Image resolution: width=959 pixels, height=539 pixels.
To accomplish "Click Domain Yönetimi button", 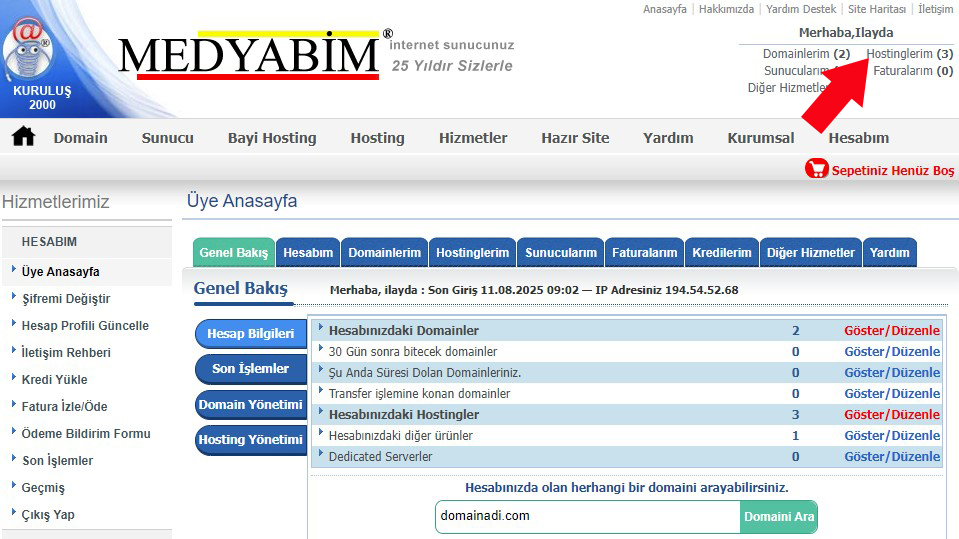I will click(251, 404).
